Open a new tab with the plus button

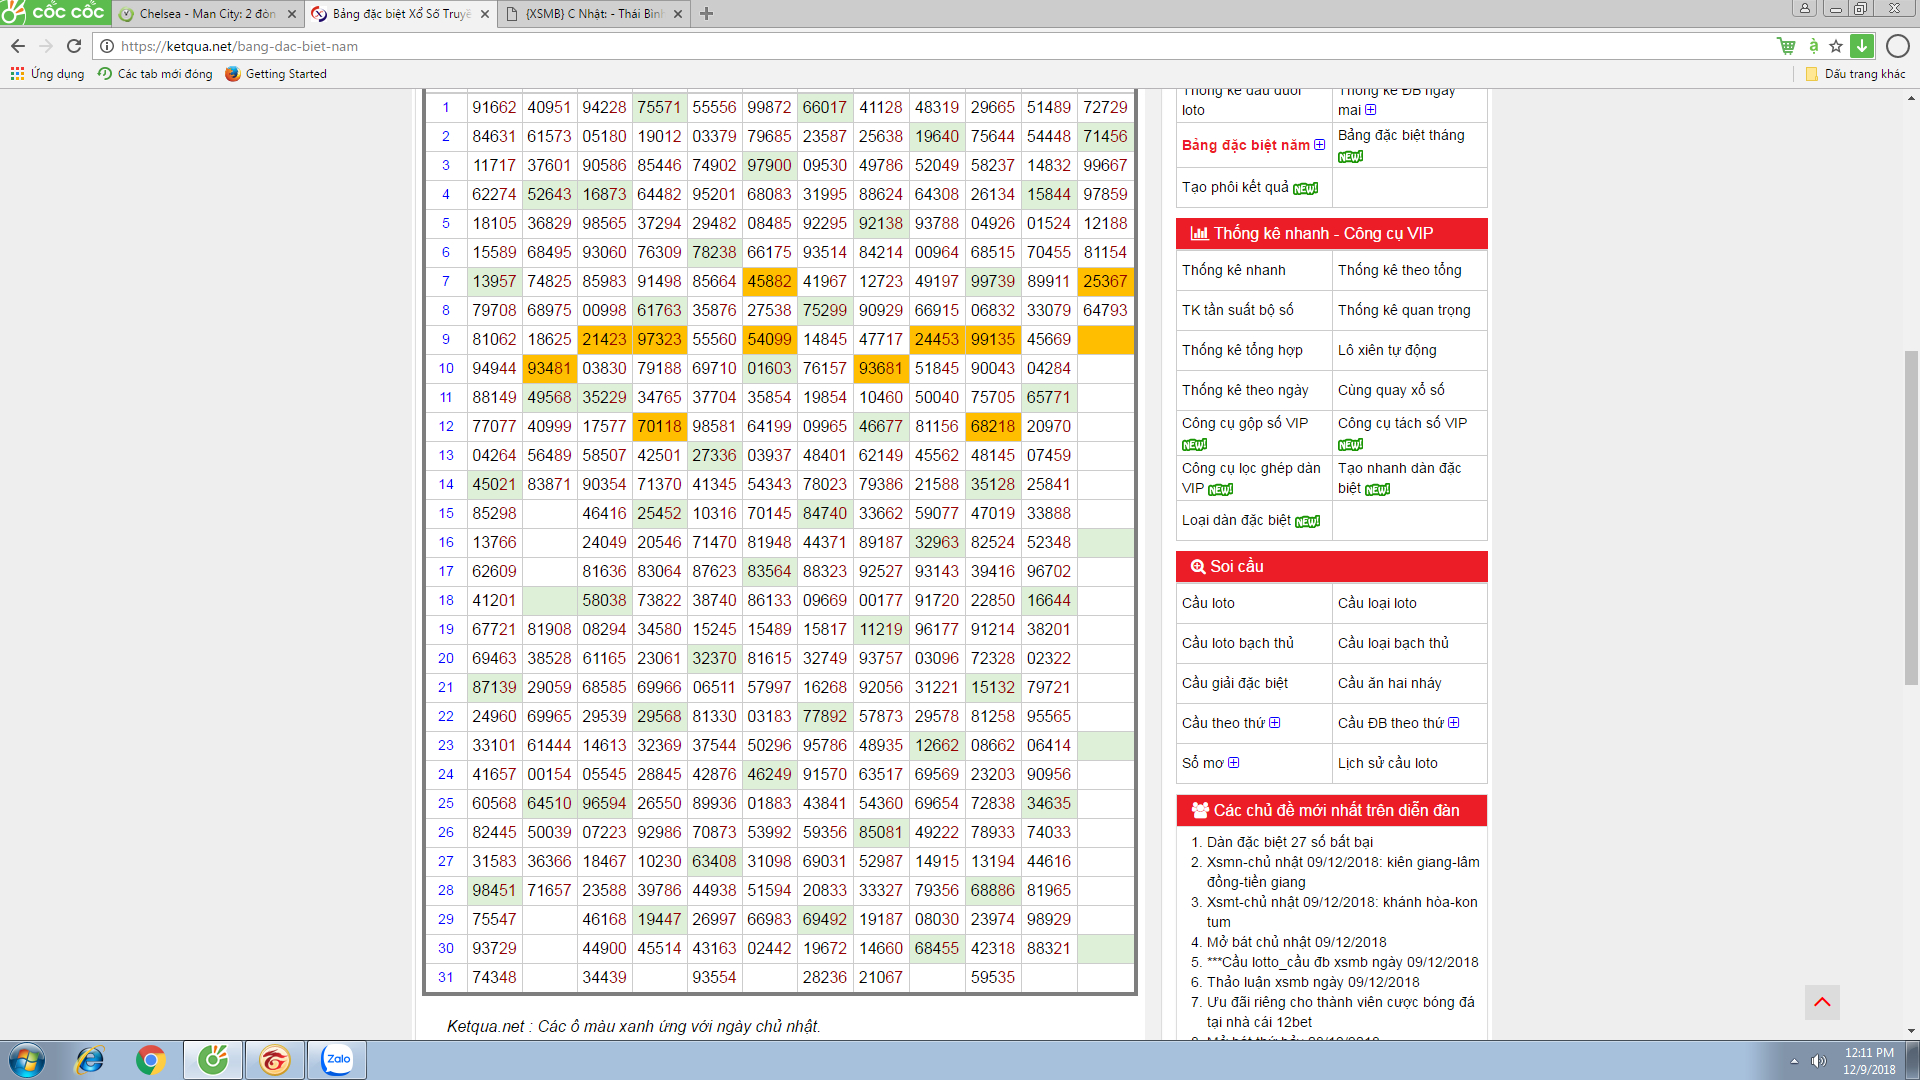(706, 14)
